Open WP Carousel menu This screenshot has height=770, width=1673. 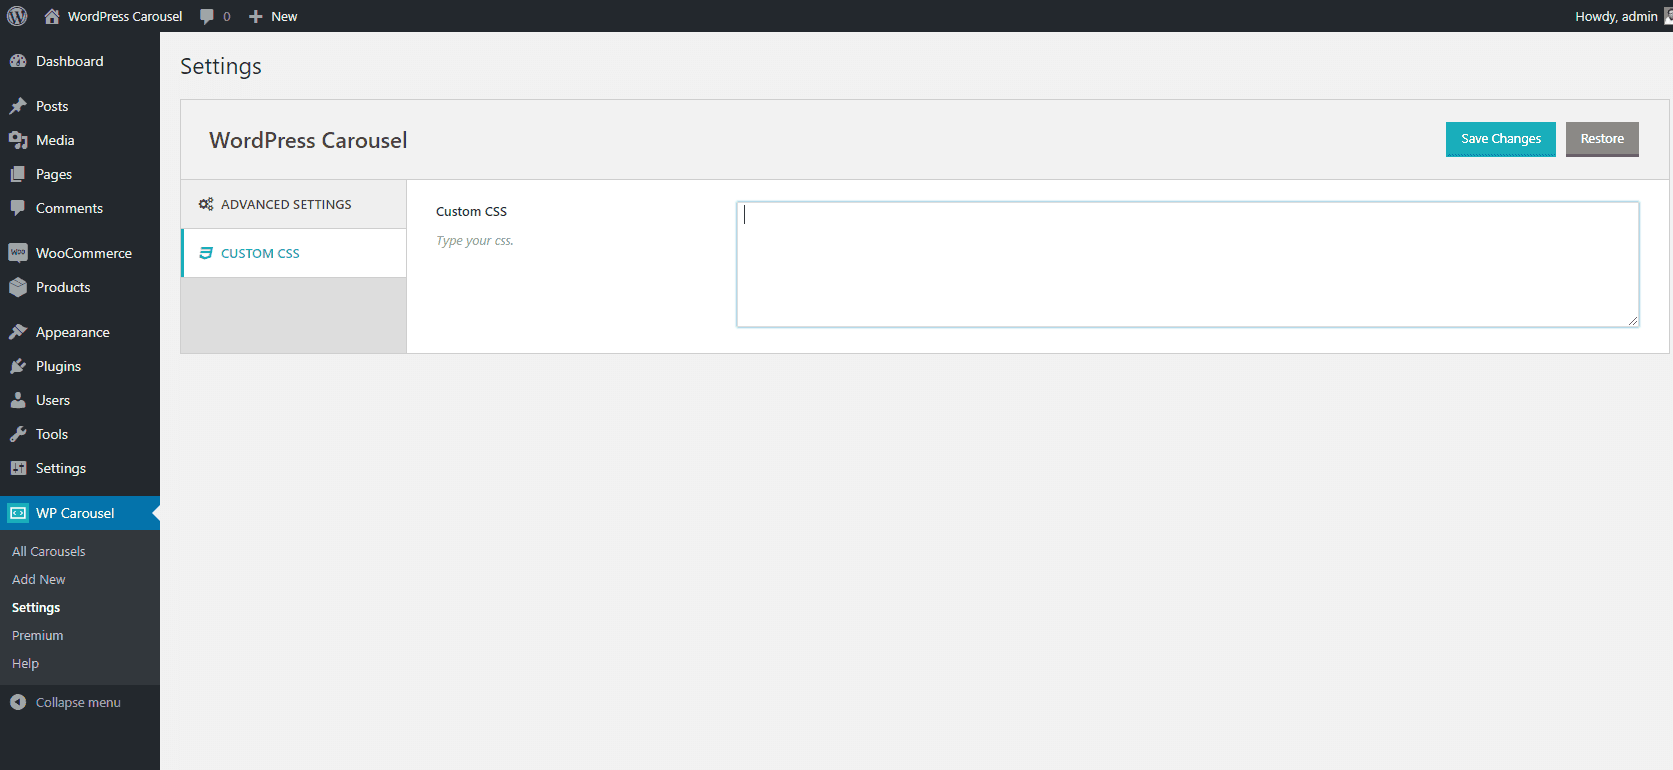[x=80, y=513]
